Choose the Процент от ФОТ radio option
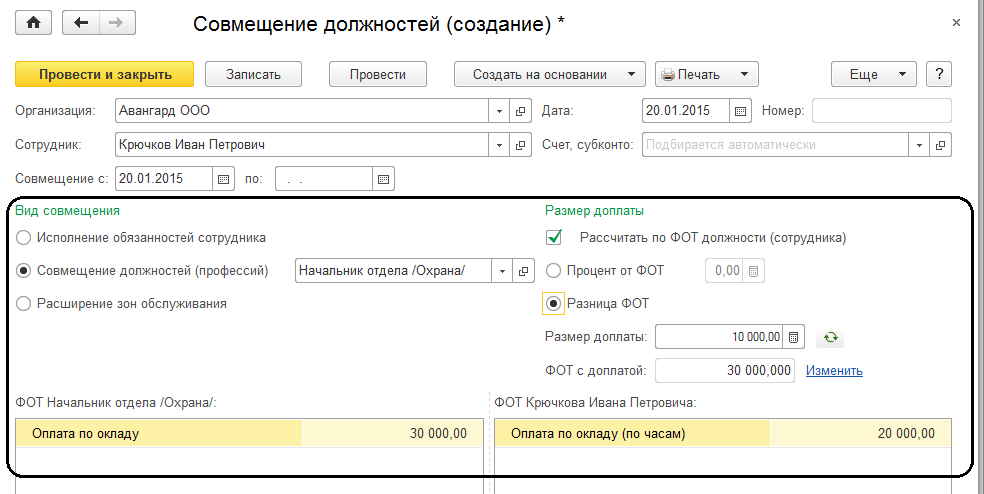This screenshot has width=984, height=494. pos(553,270)
